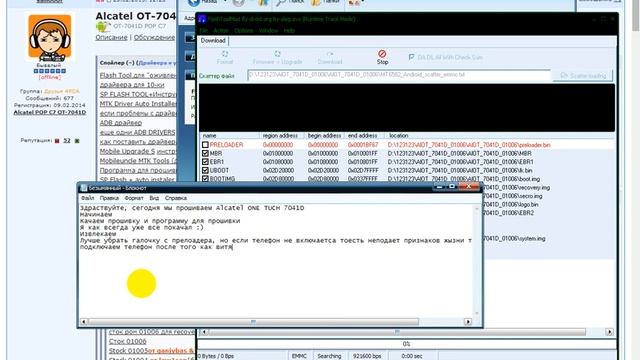Click the Scatter-loading button
640x360 pixels.
pyautogui.click(x=582, y=76)
